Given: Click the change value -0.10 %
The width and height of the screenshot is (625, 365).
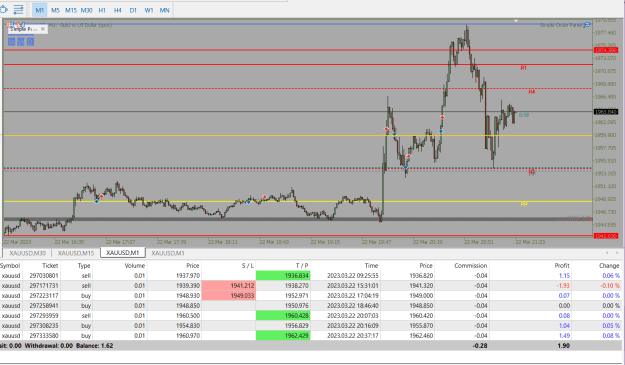Looking at the screenshot, I should (x=610, y=286).
